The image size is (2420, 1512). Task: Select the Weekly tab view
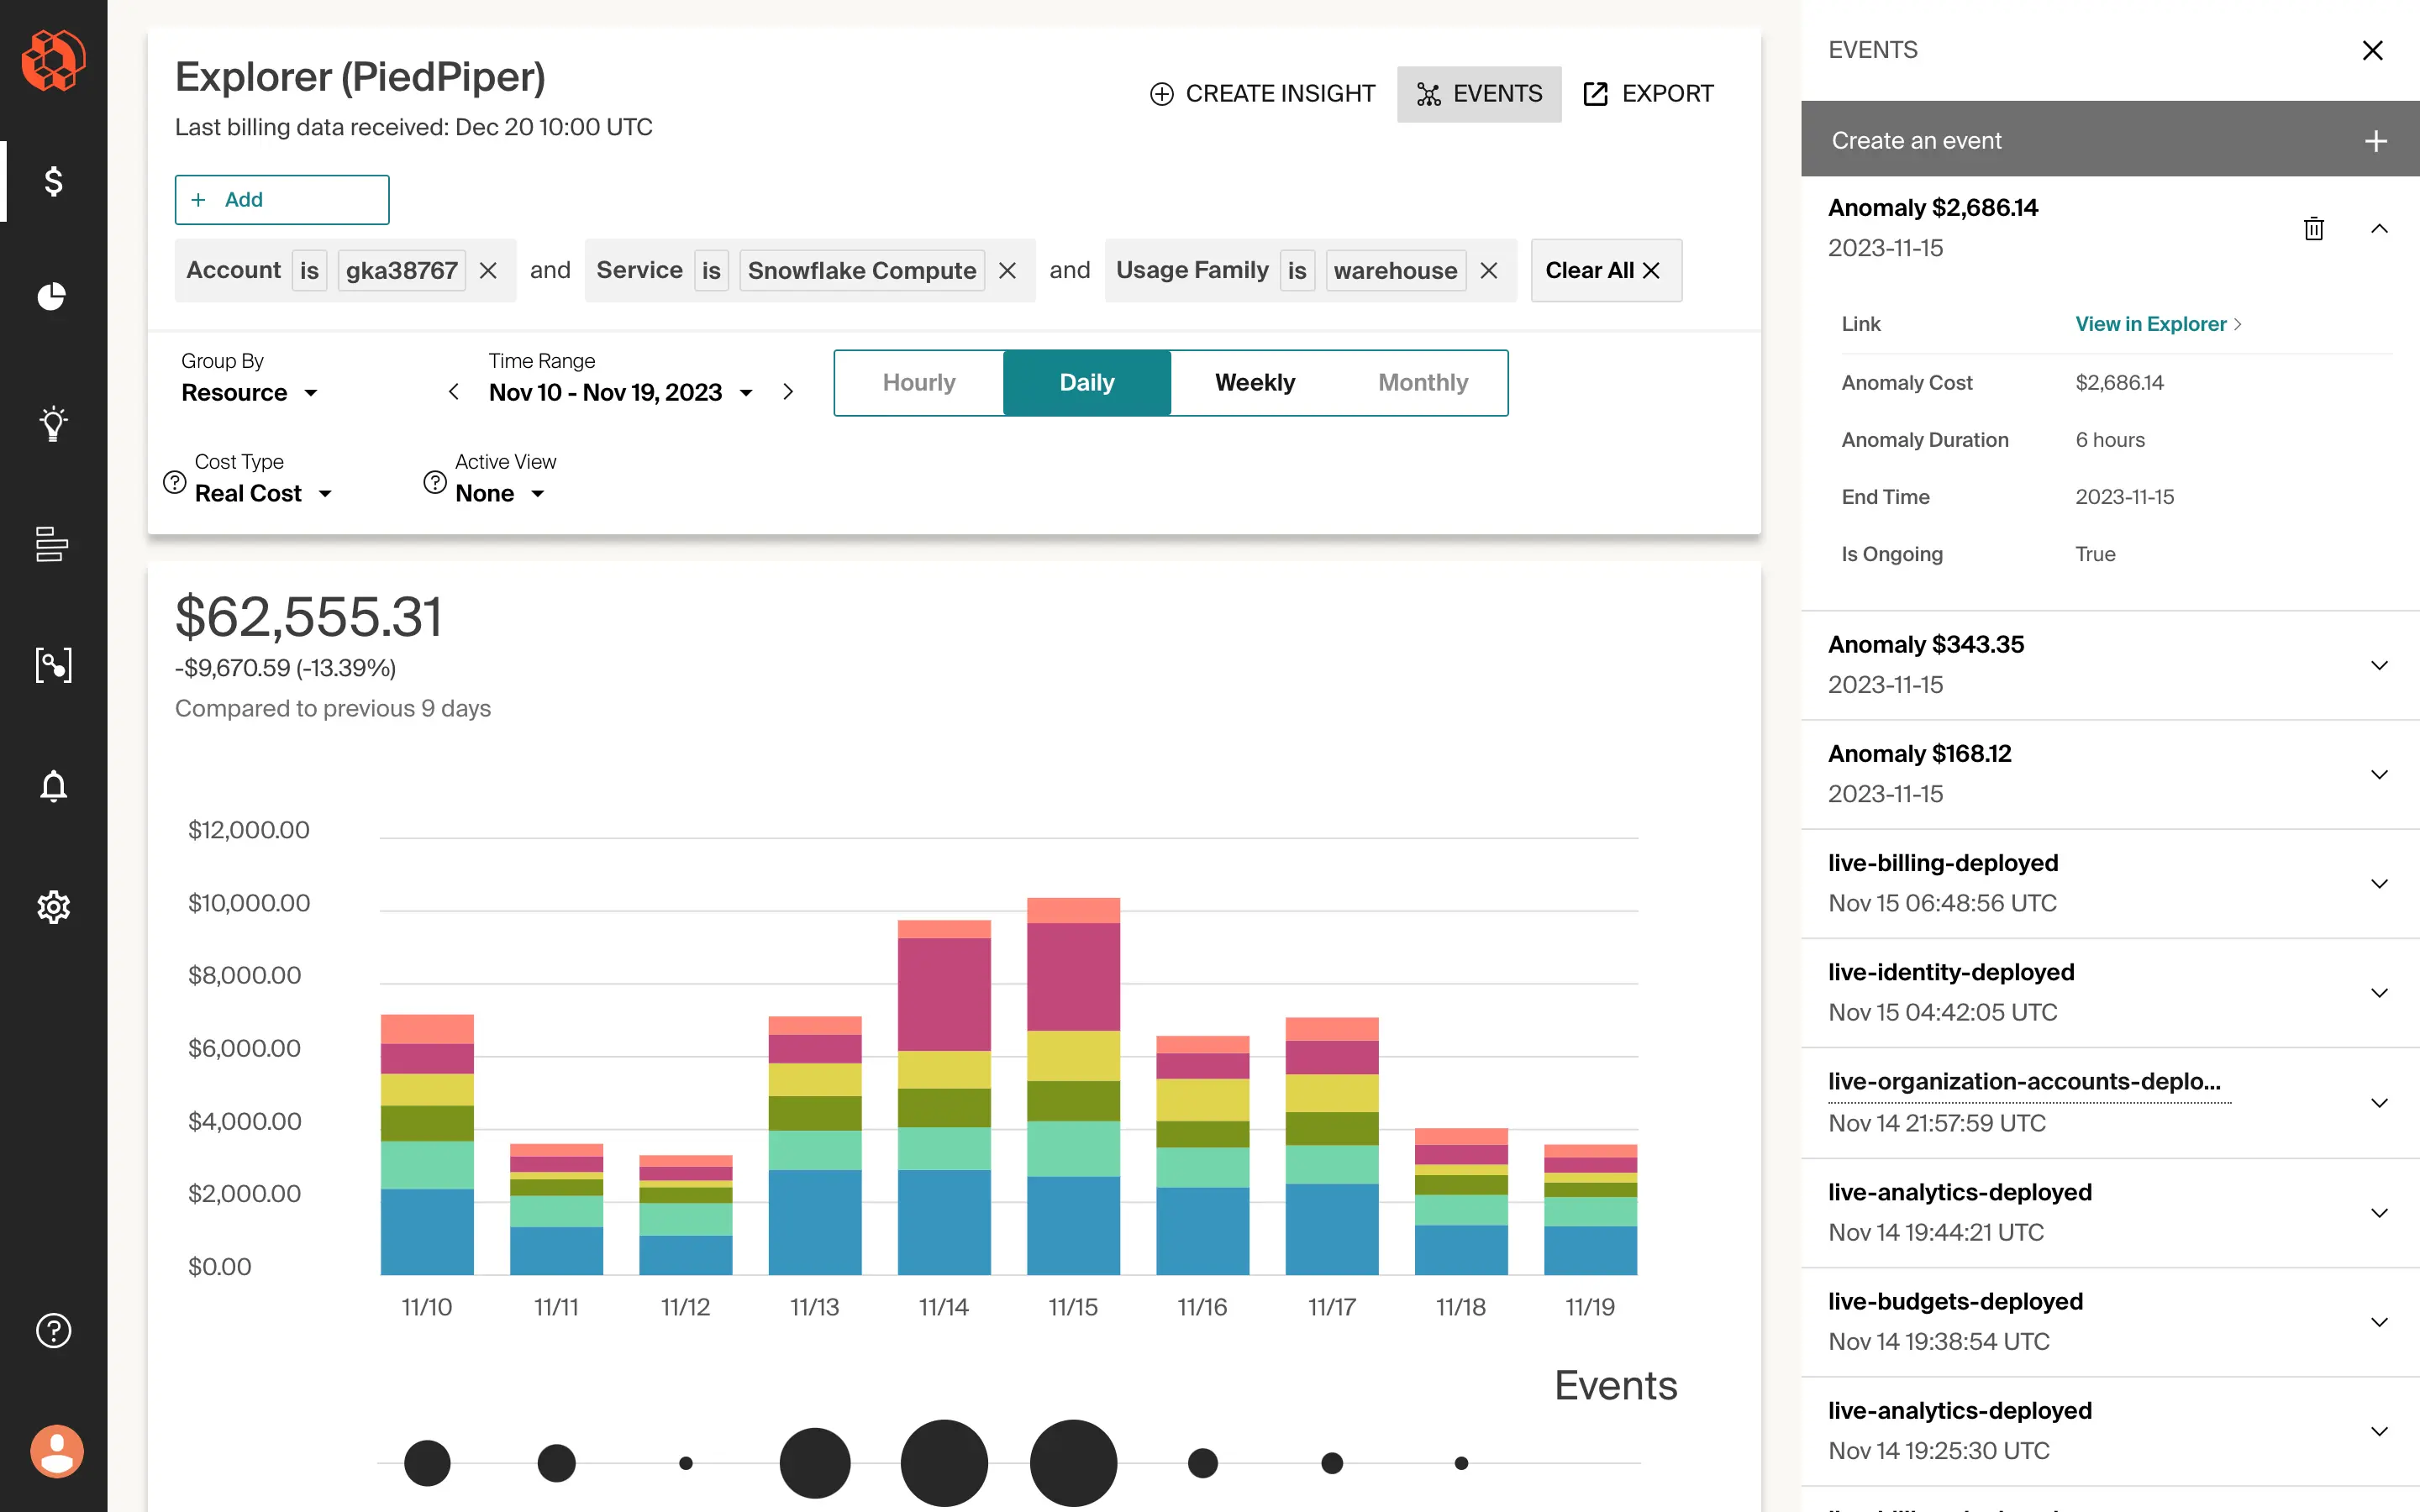point(1253,381)
